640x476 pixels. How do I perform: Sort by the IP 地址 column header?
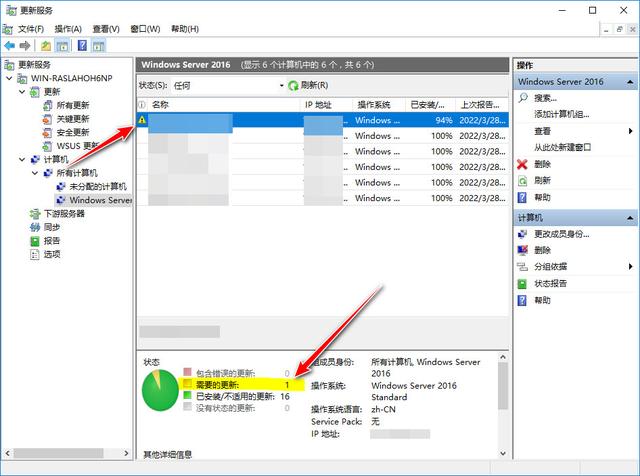tap(327, 105)
